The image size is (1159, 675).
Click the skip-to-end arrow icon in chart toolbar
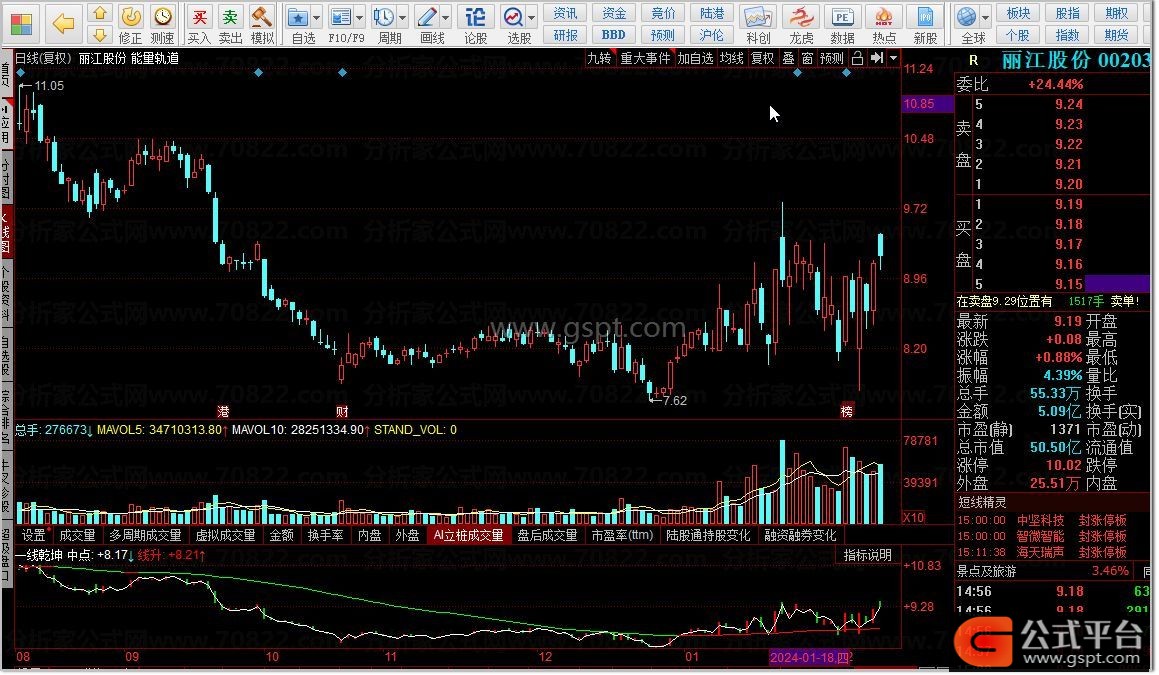tap(877, 58)
